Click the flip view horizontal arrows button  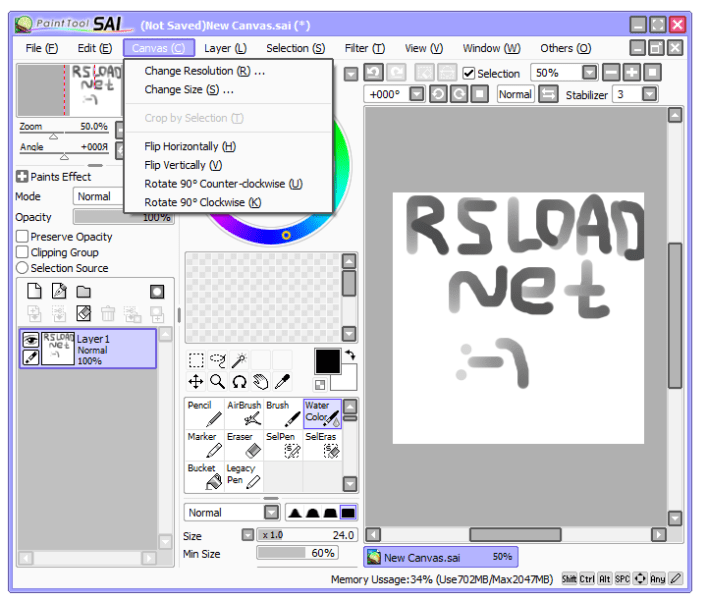point(548,94)
